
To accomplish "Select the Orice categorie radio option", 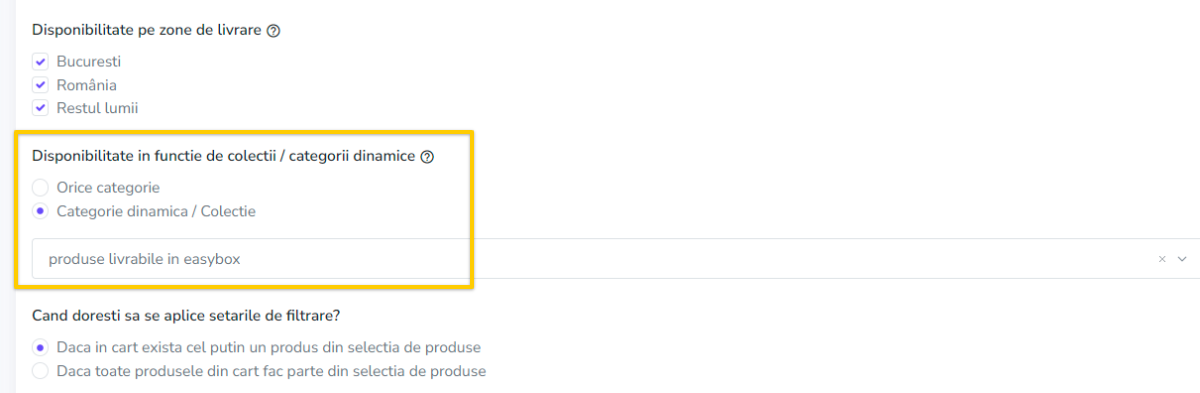I will [x=40, y=187].
